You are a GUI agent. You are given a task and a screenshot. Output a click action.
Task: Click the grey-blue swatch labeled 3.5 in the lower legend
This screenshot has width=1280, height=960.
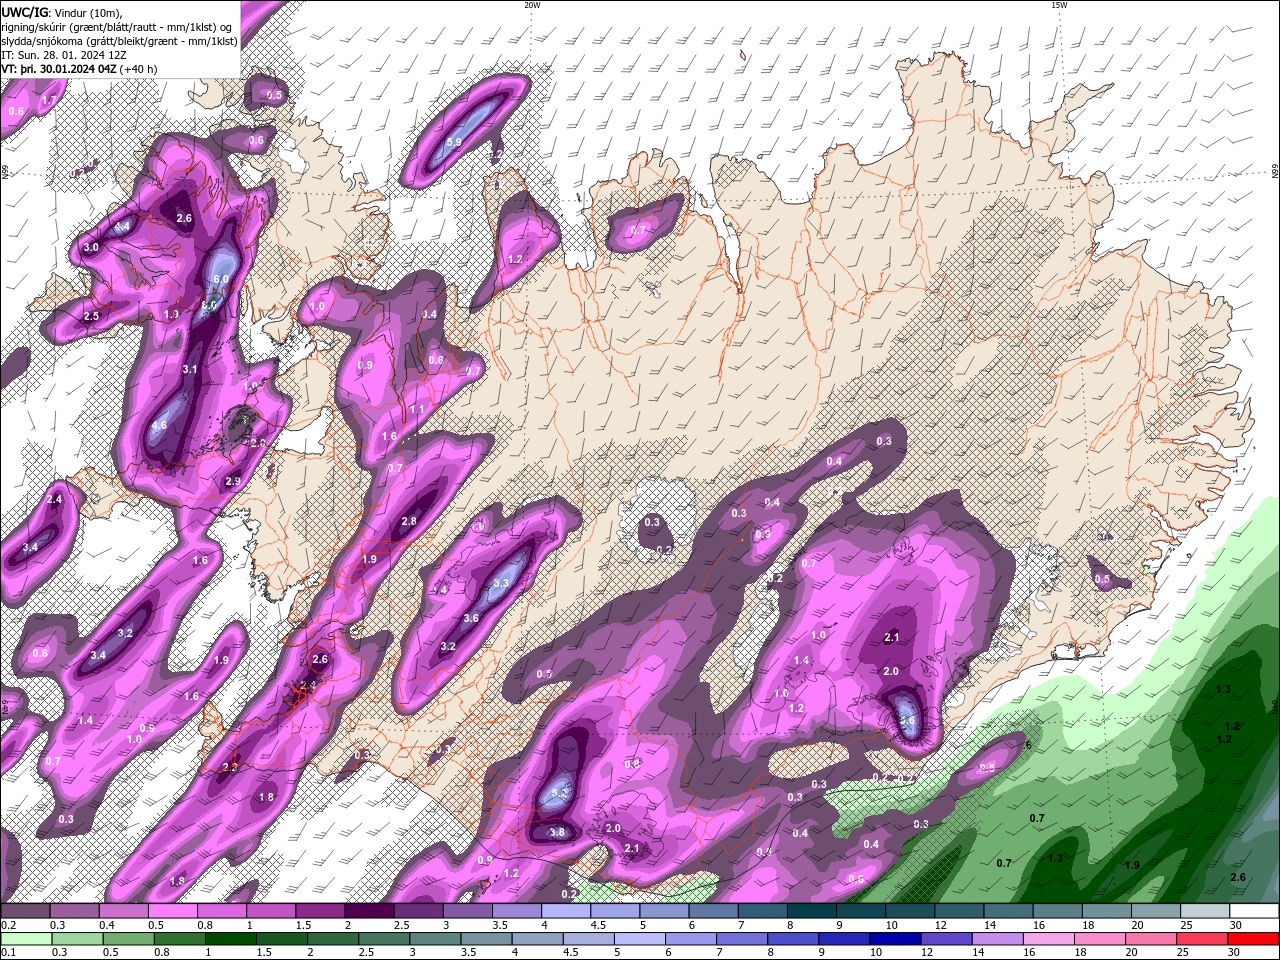coord(486,939)
